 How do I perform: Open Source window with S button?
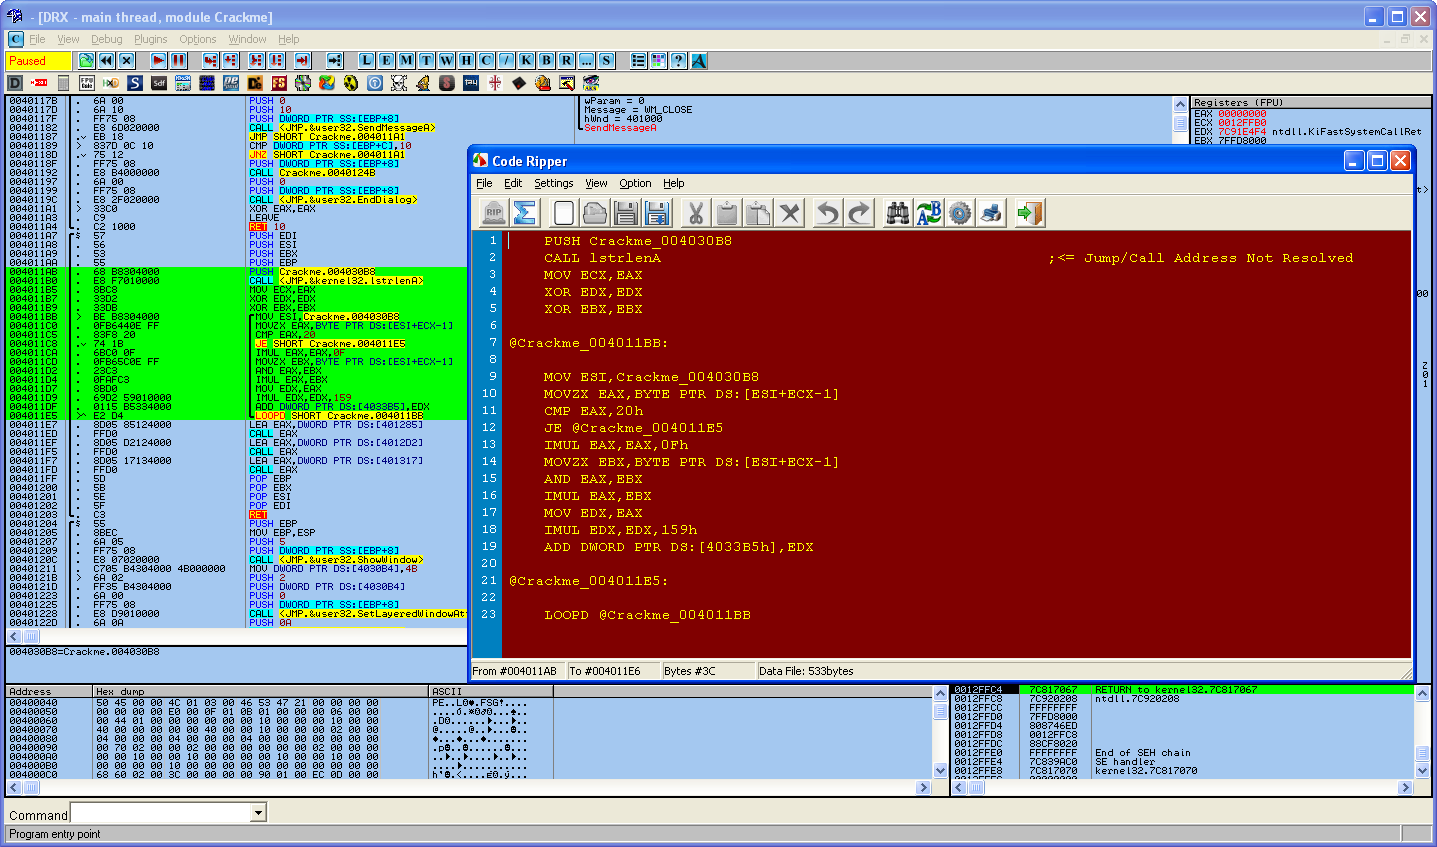coord(606,61)
